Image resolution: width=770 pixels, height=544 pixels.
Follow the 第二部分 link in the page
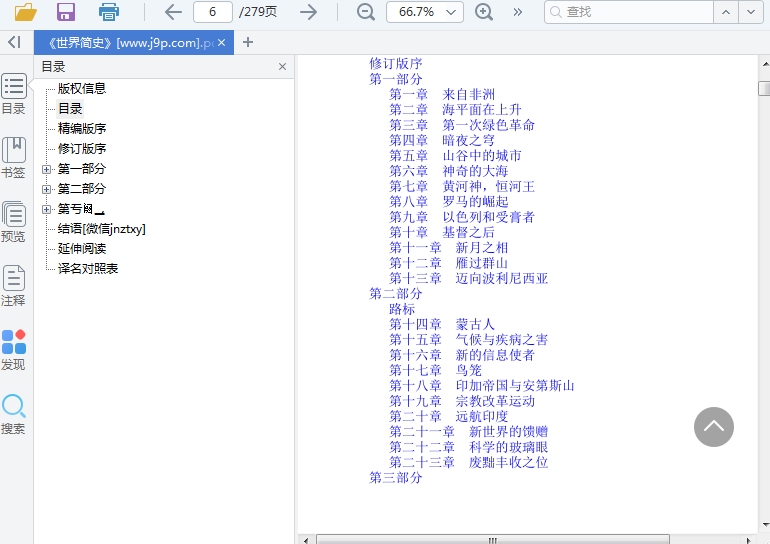396,294
